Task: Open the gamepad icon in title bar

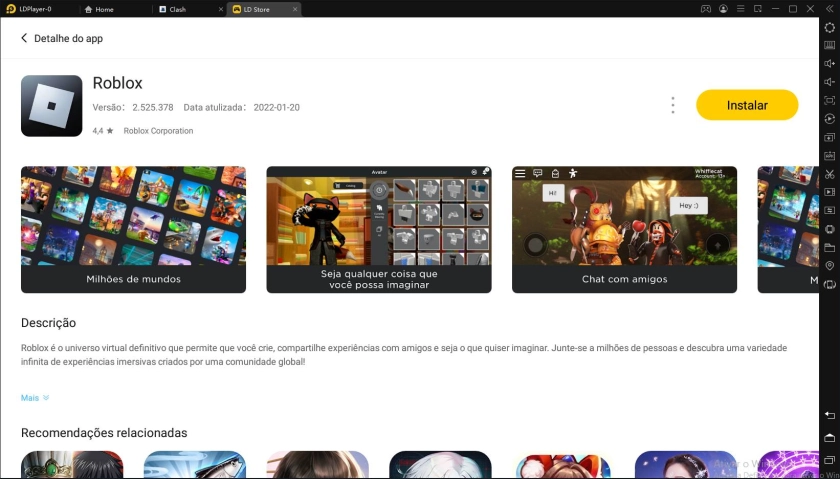Action: 706,9
